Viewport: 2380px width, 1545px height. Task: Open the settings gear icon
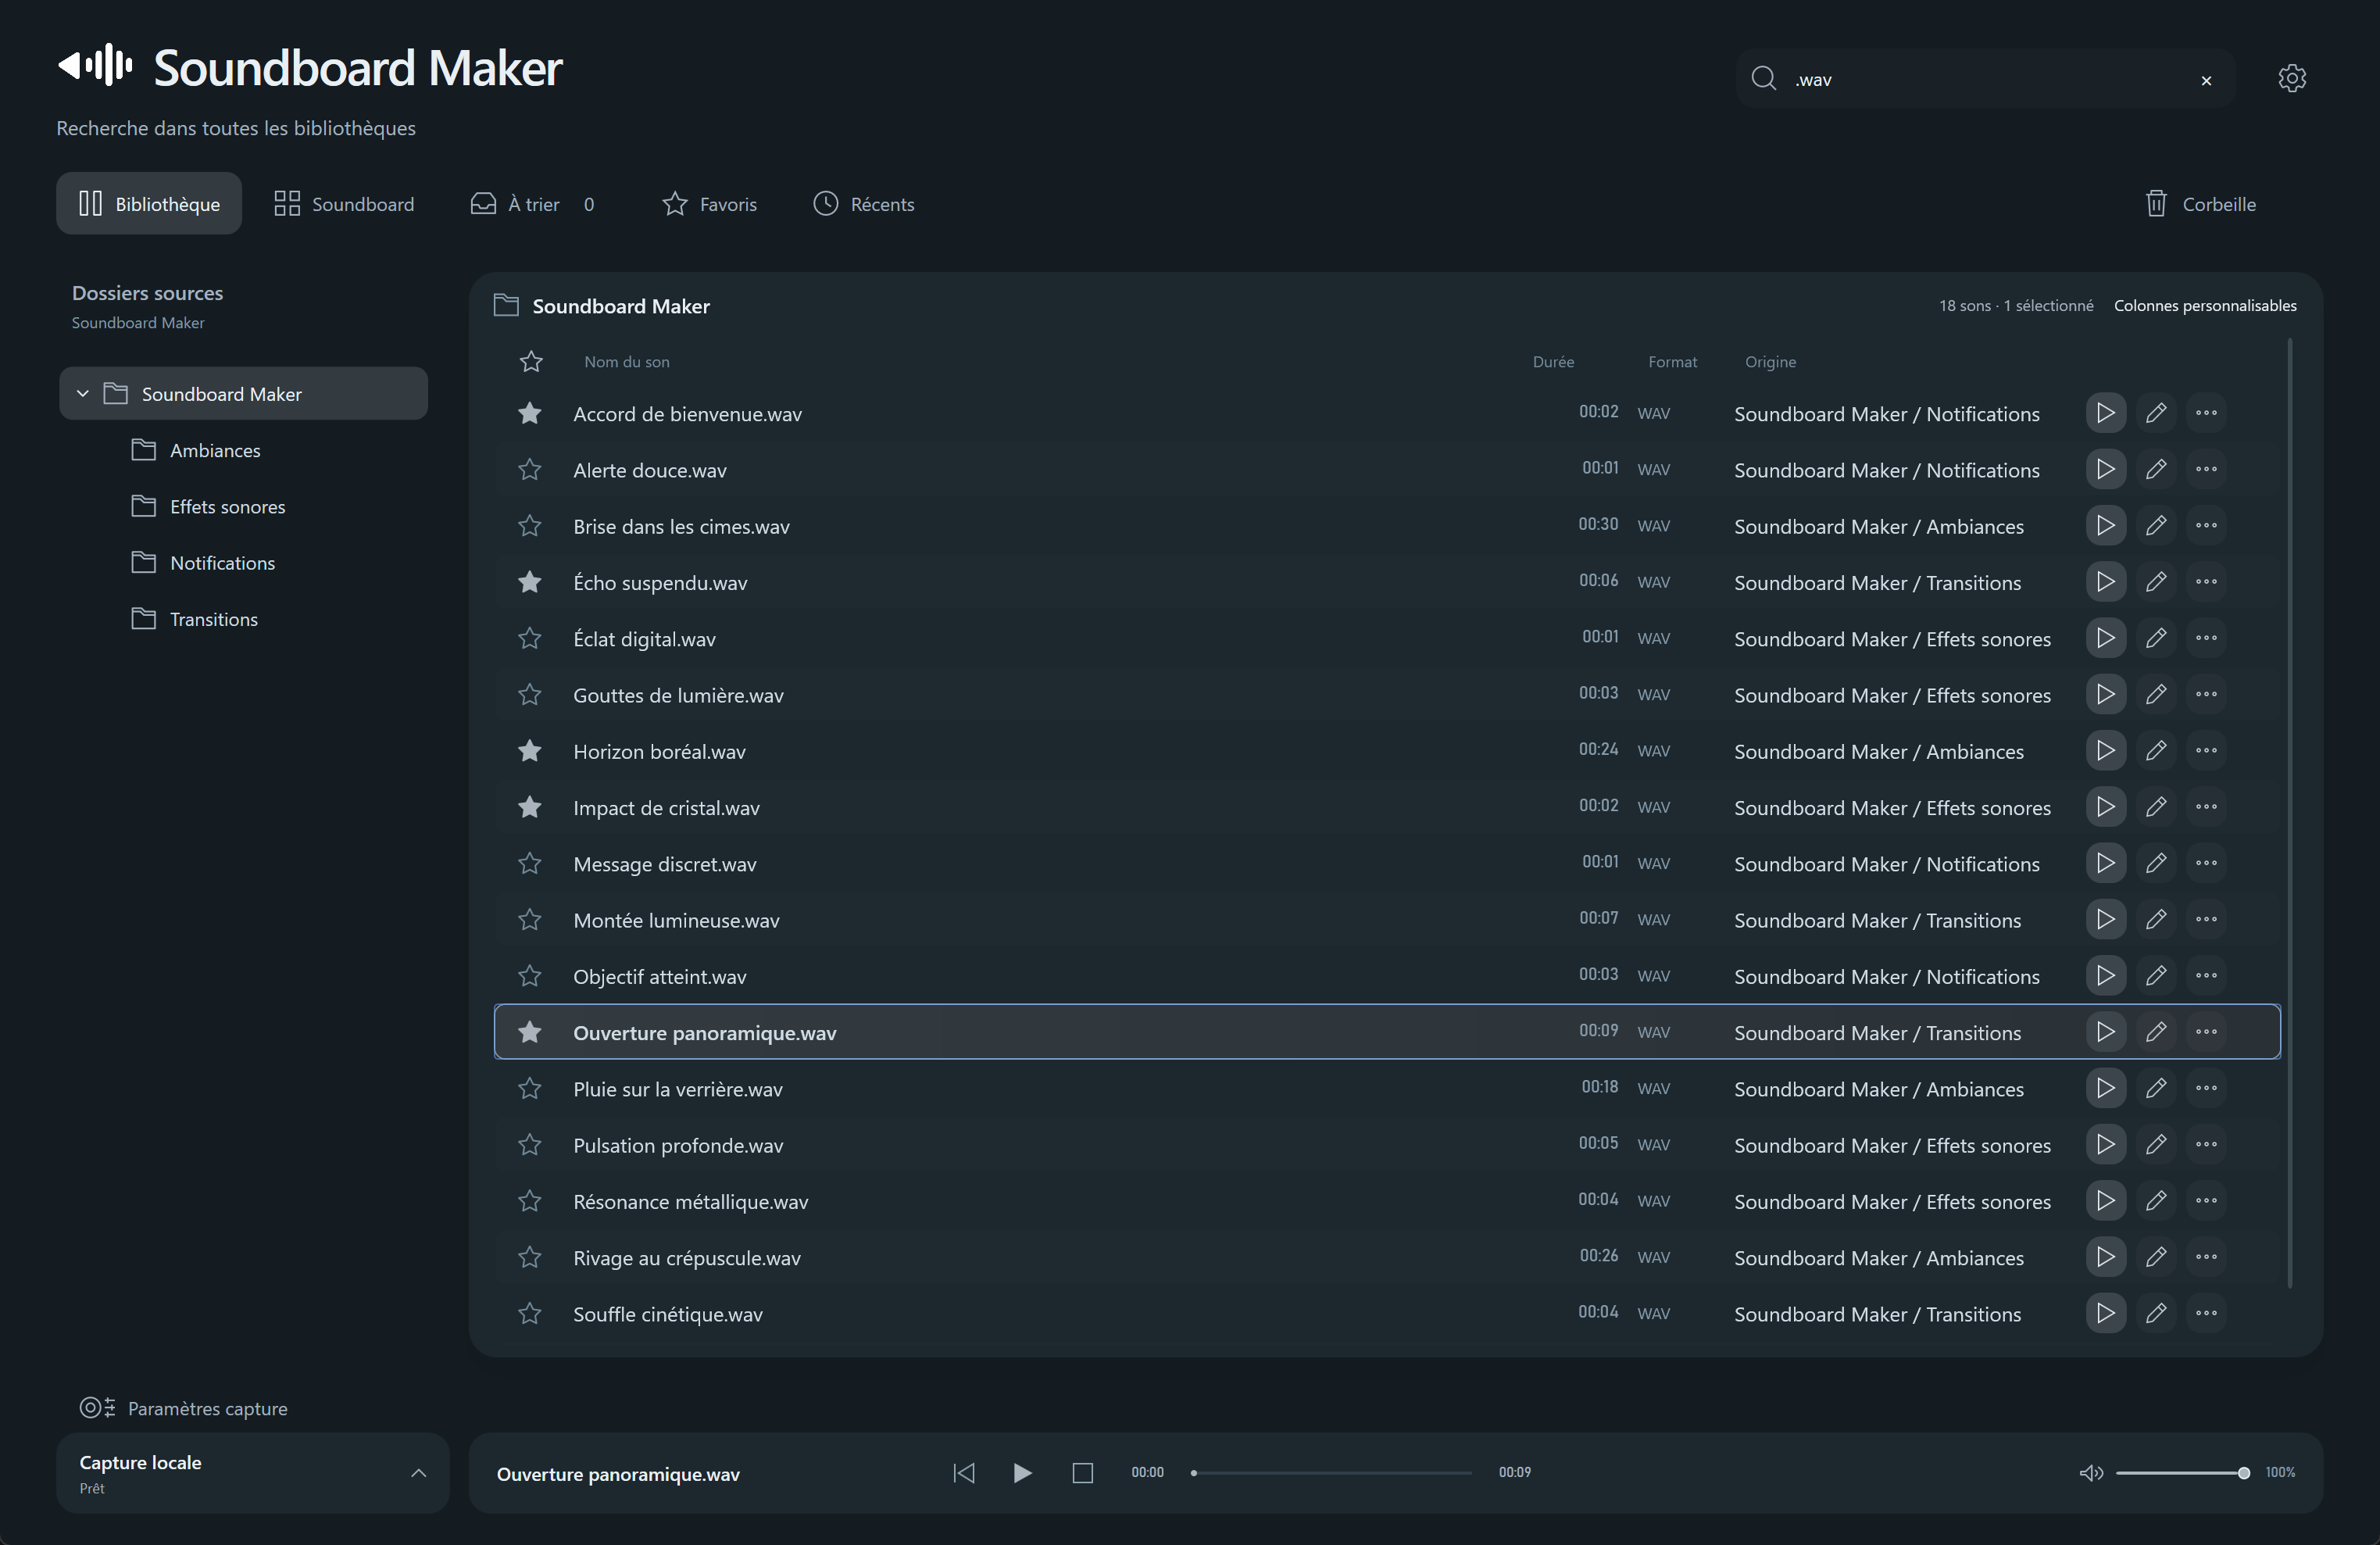pos(2291,78)
